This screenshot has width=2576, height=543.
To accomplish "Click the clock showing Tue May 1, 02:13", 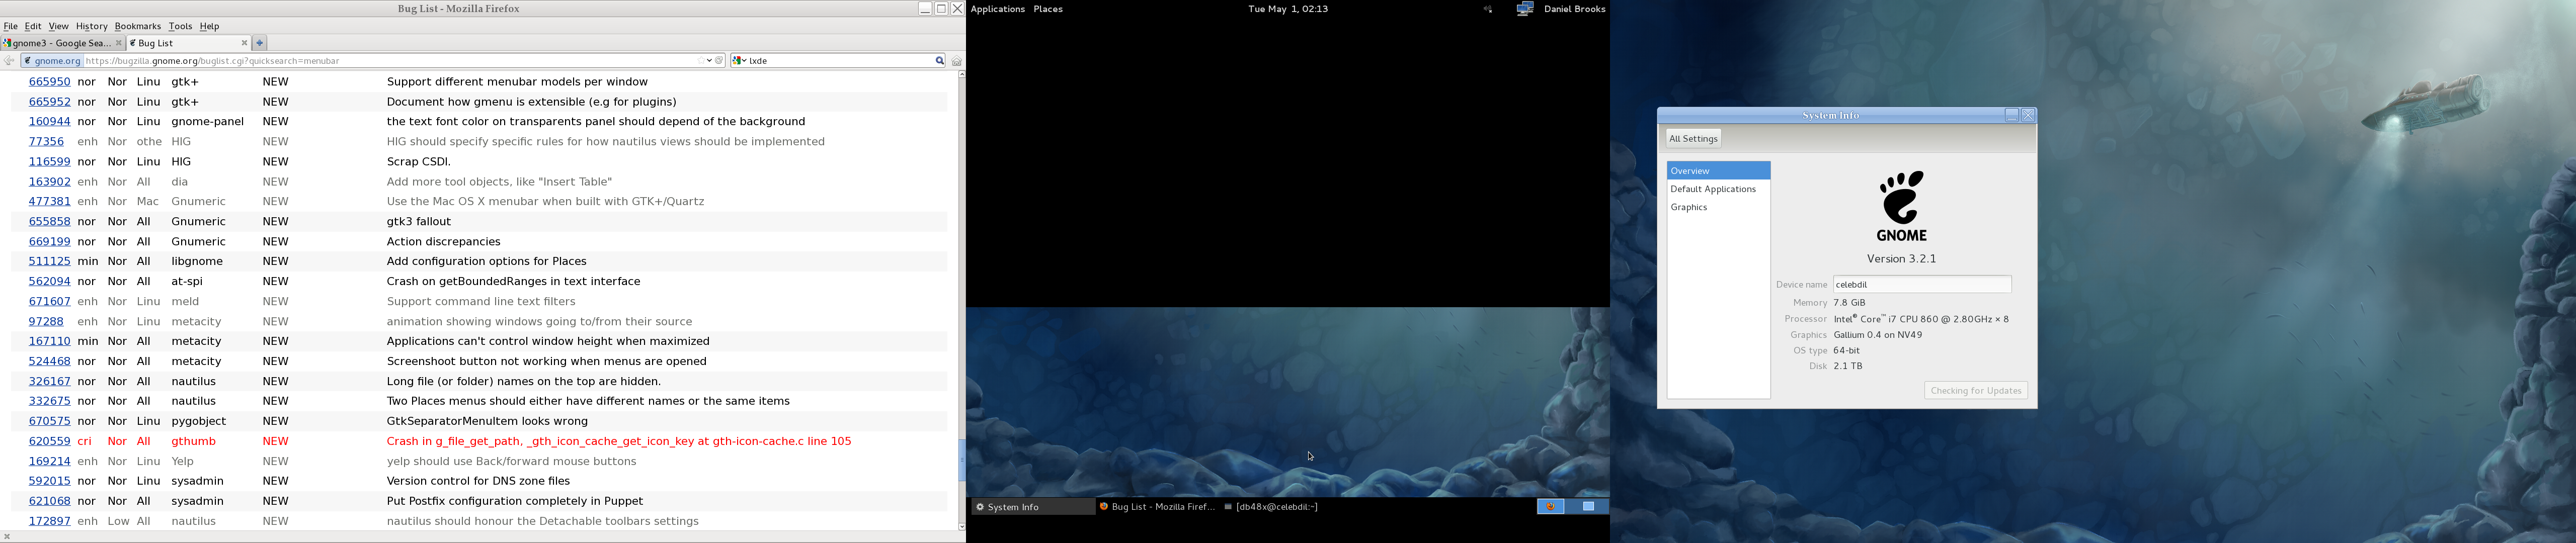I will [x=1288, y=9].
